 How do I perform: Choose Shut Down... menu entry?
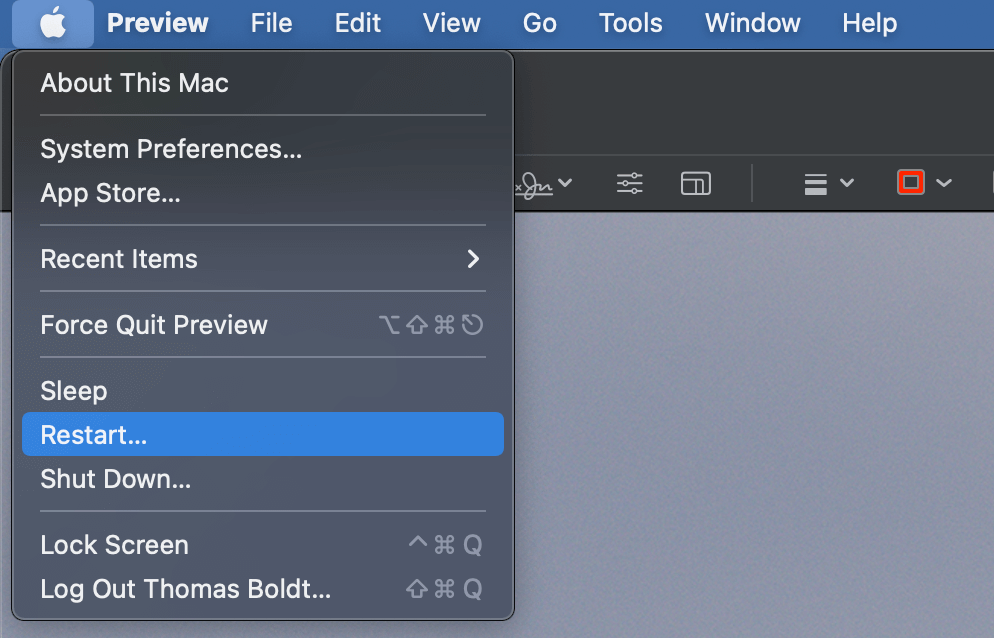(x=262, y=479)
